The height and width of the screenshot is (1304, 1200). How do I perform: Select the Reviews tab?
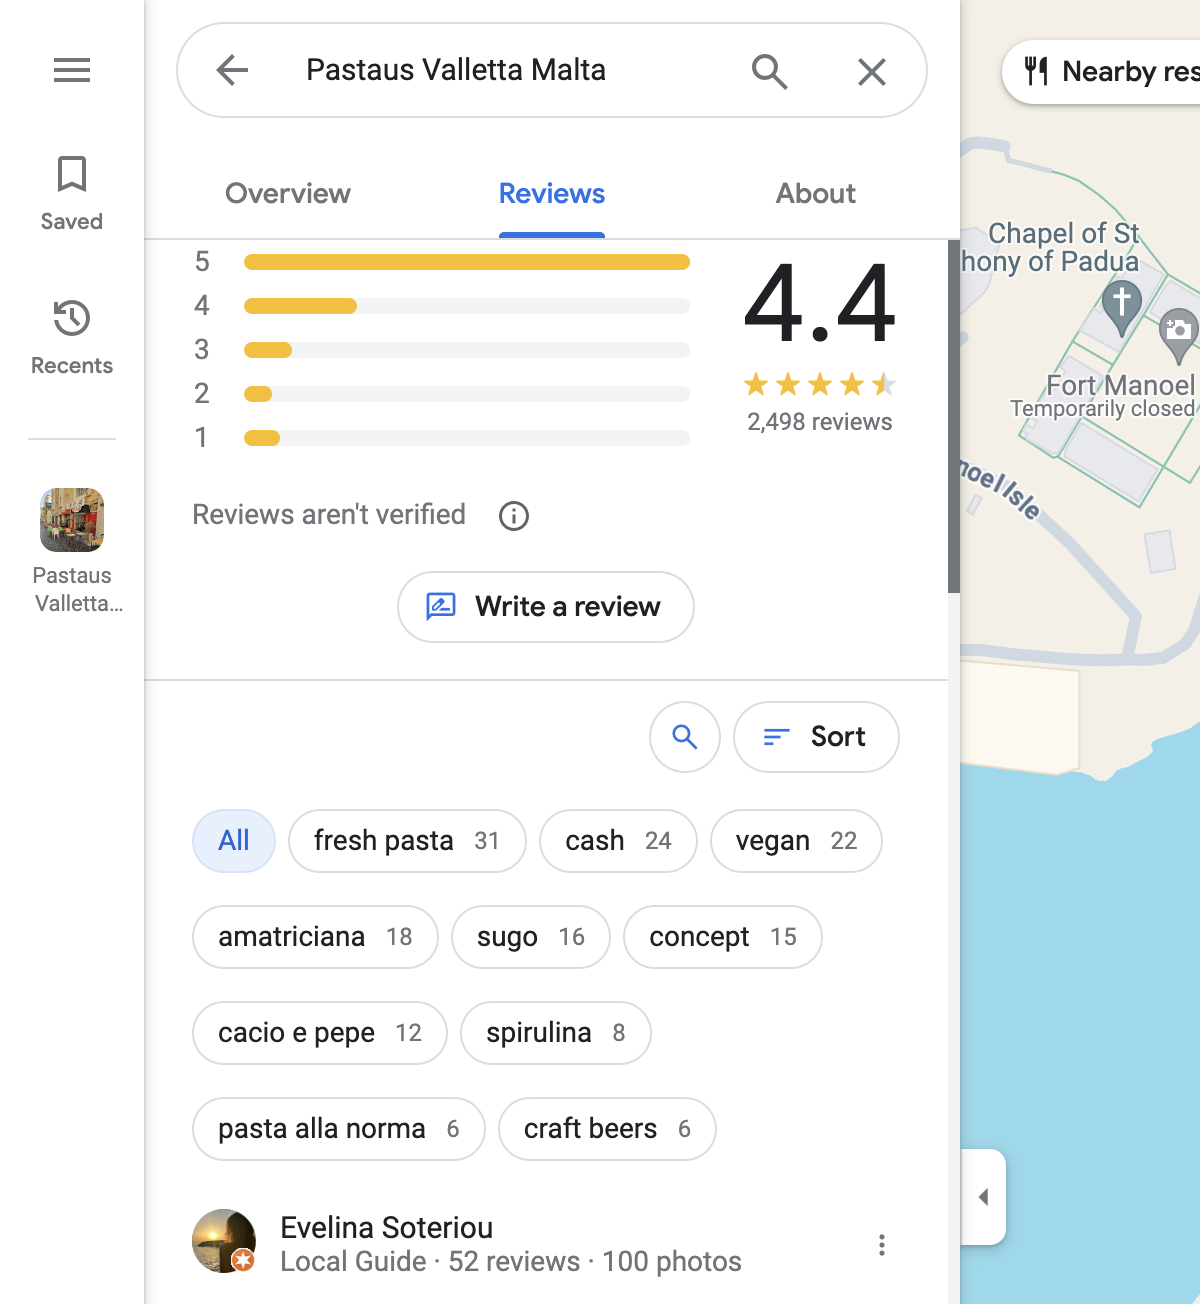pos(552,194)
